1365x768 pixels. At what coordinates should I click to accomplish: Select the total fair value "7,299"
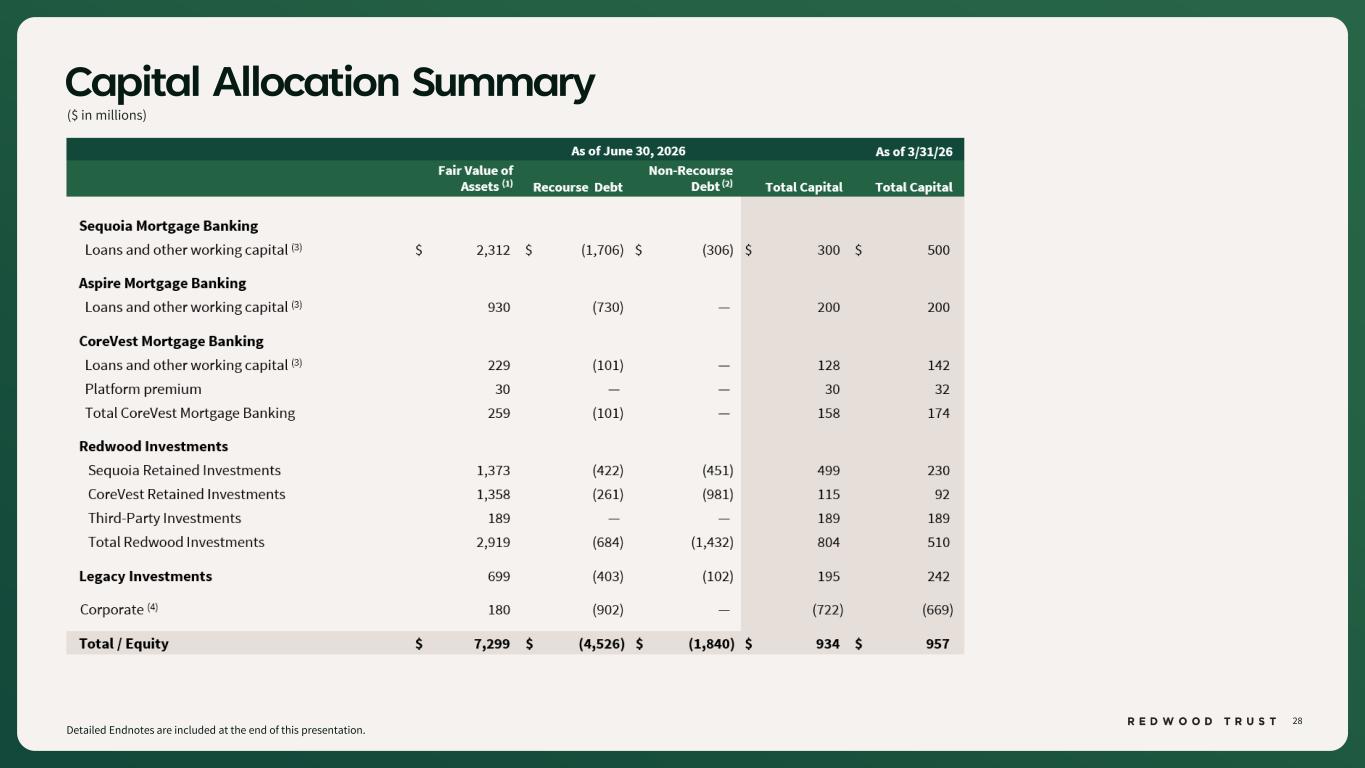coord(493,643)
